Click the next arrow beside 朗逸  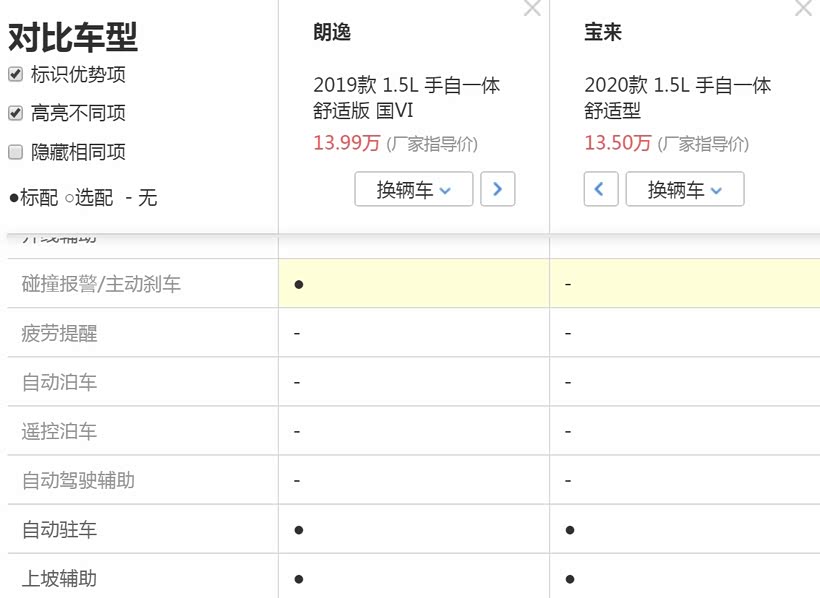[x=497, y=189]
